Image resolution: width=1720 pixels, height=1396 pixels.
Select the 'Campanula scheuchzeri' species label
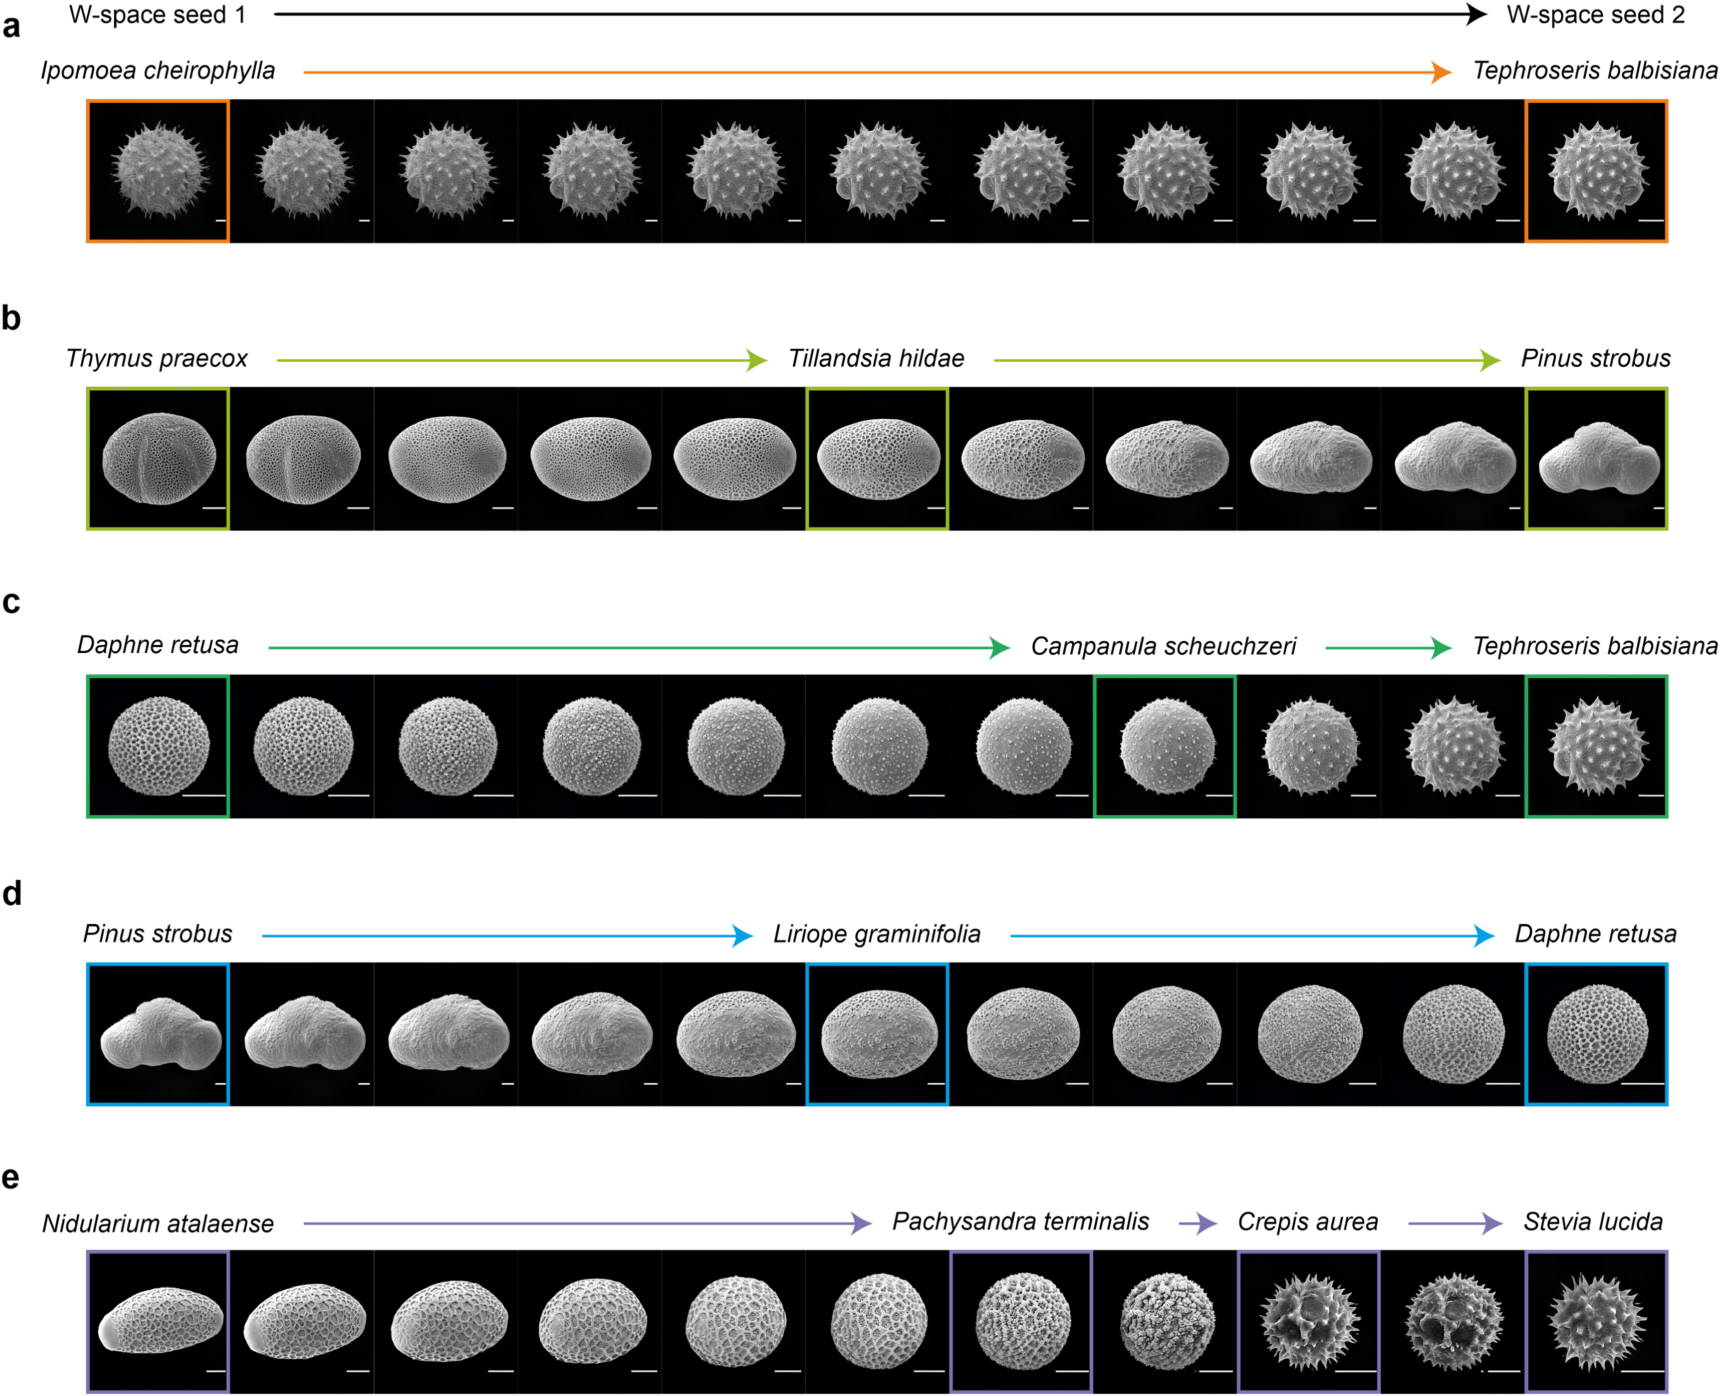tap(1163, 646)
